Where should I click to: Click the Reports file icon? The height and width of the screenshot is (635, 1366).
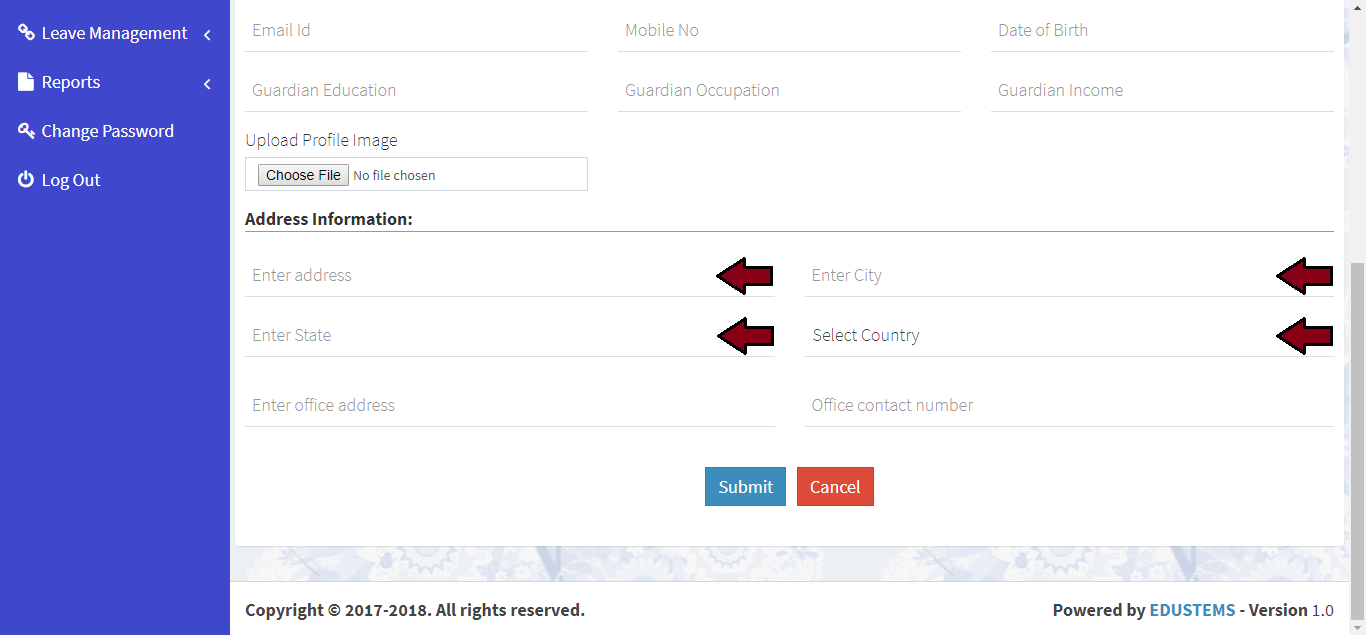[x=26, y=82]
